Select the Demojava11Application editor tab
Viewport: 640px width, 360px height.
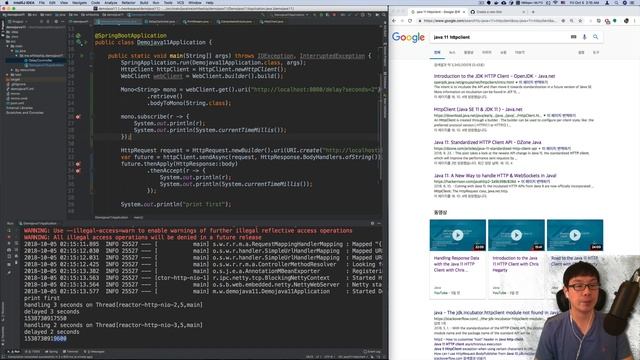(118, 21)
